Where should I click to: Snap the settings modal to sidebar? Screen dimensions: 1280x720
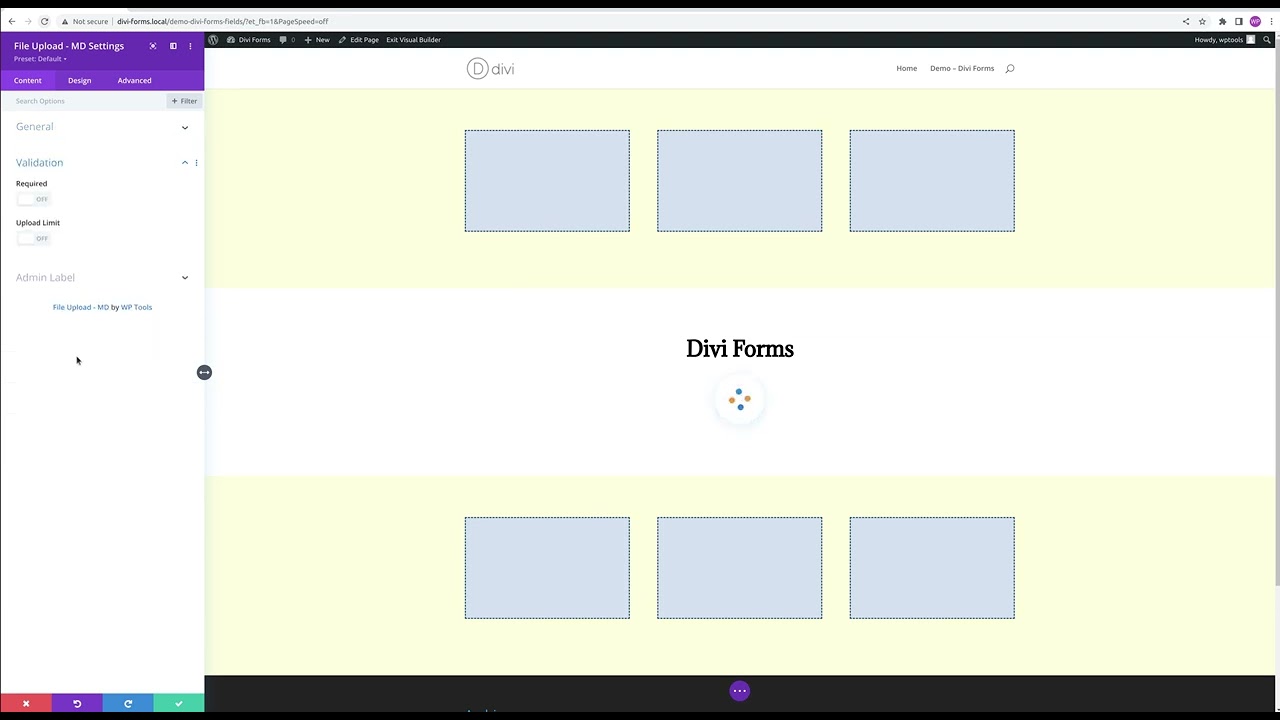173,46
